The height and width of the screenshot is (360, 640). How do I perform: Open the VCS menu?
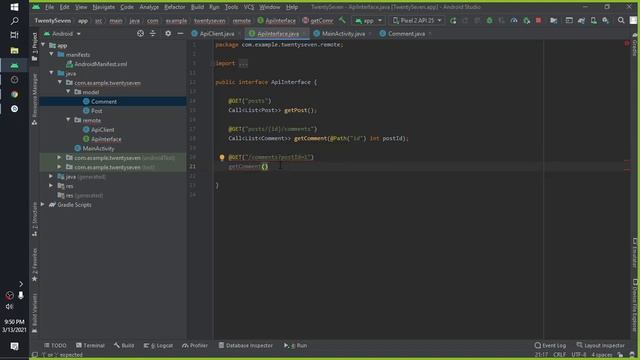pos(249,7)
